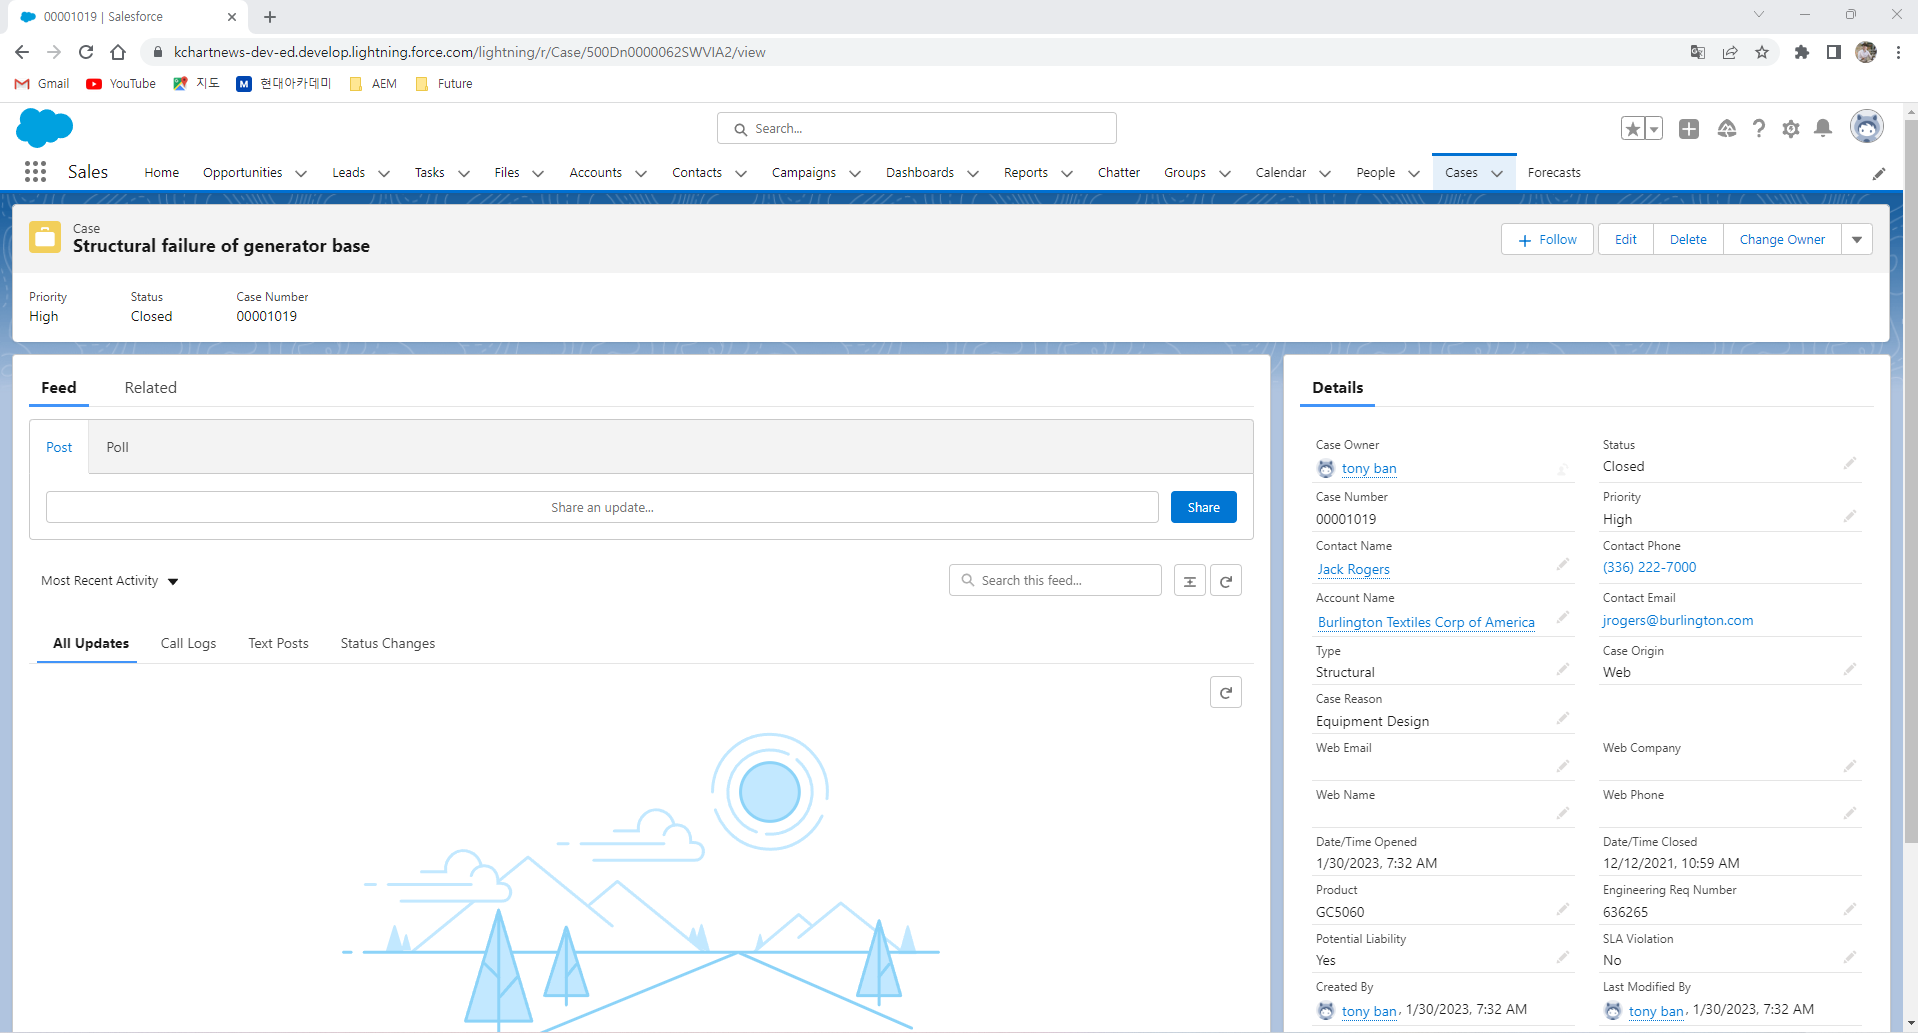
Task: Click the change Case Owner icon
Action: pyautogui.click(x=1563, y=469)
